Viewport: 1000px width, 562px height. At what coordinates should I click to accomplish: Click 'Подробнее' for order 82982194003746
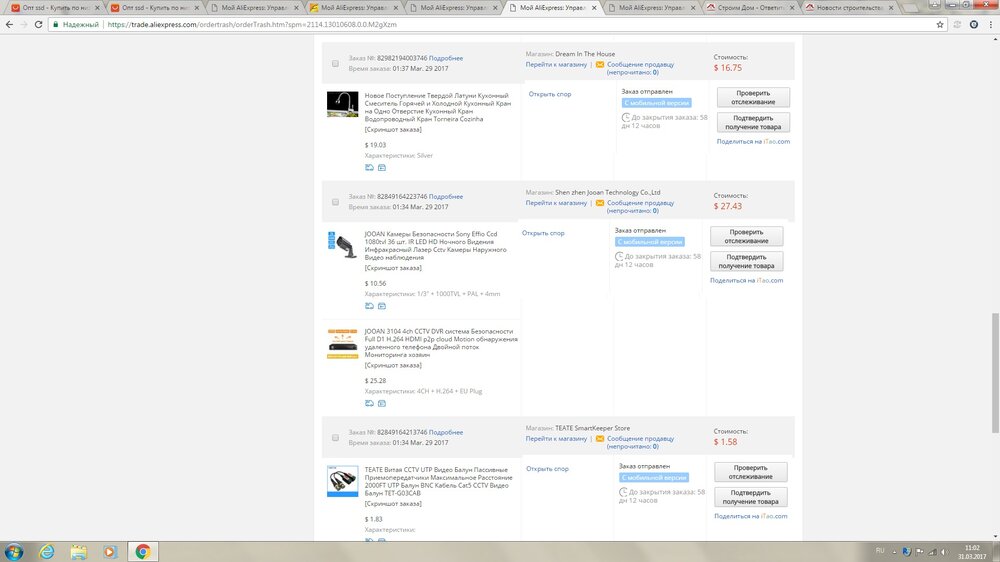pos(446,58)
